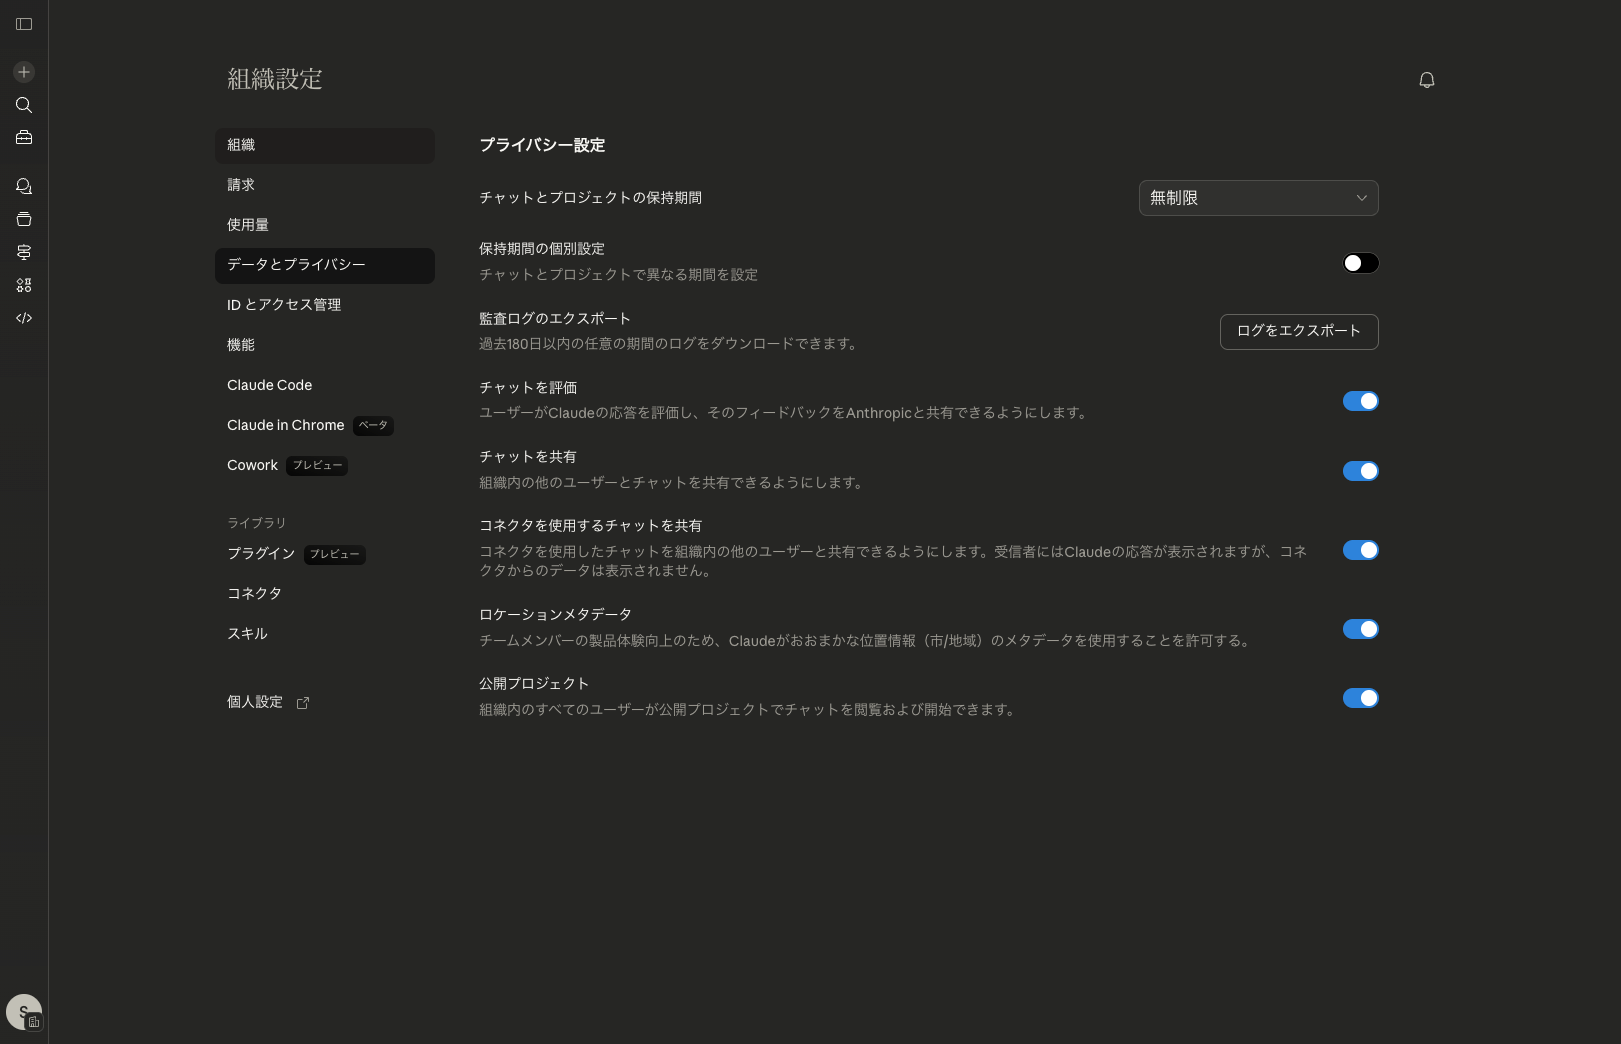This screenshot has width=1621, height=1044.
Task: Disable the チャットを評価 toggle
Action: click(x=1360, y=400)
